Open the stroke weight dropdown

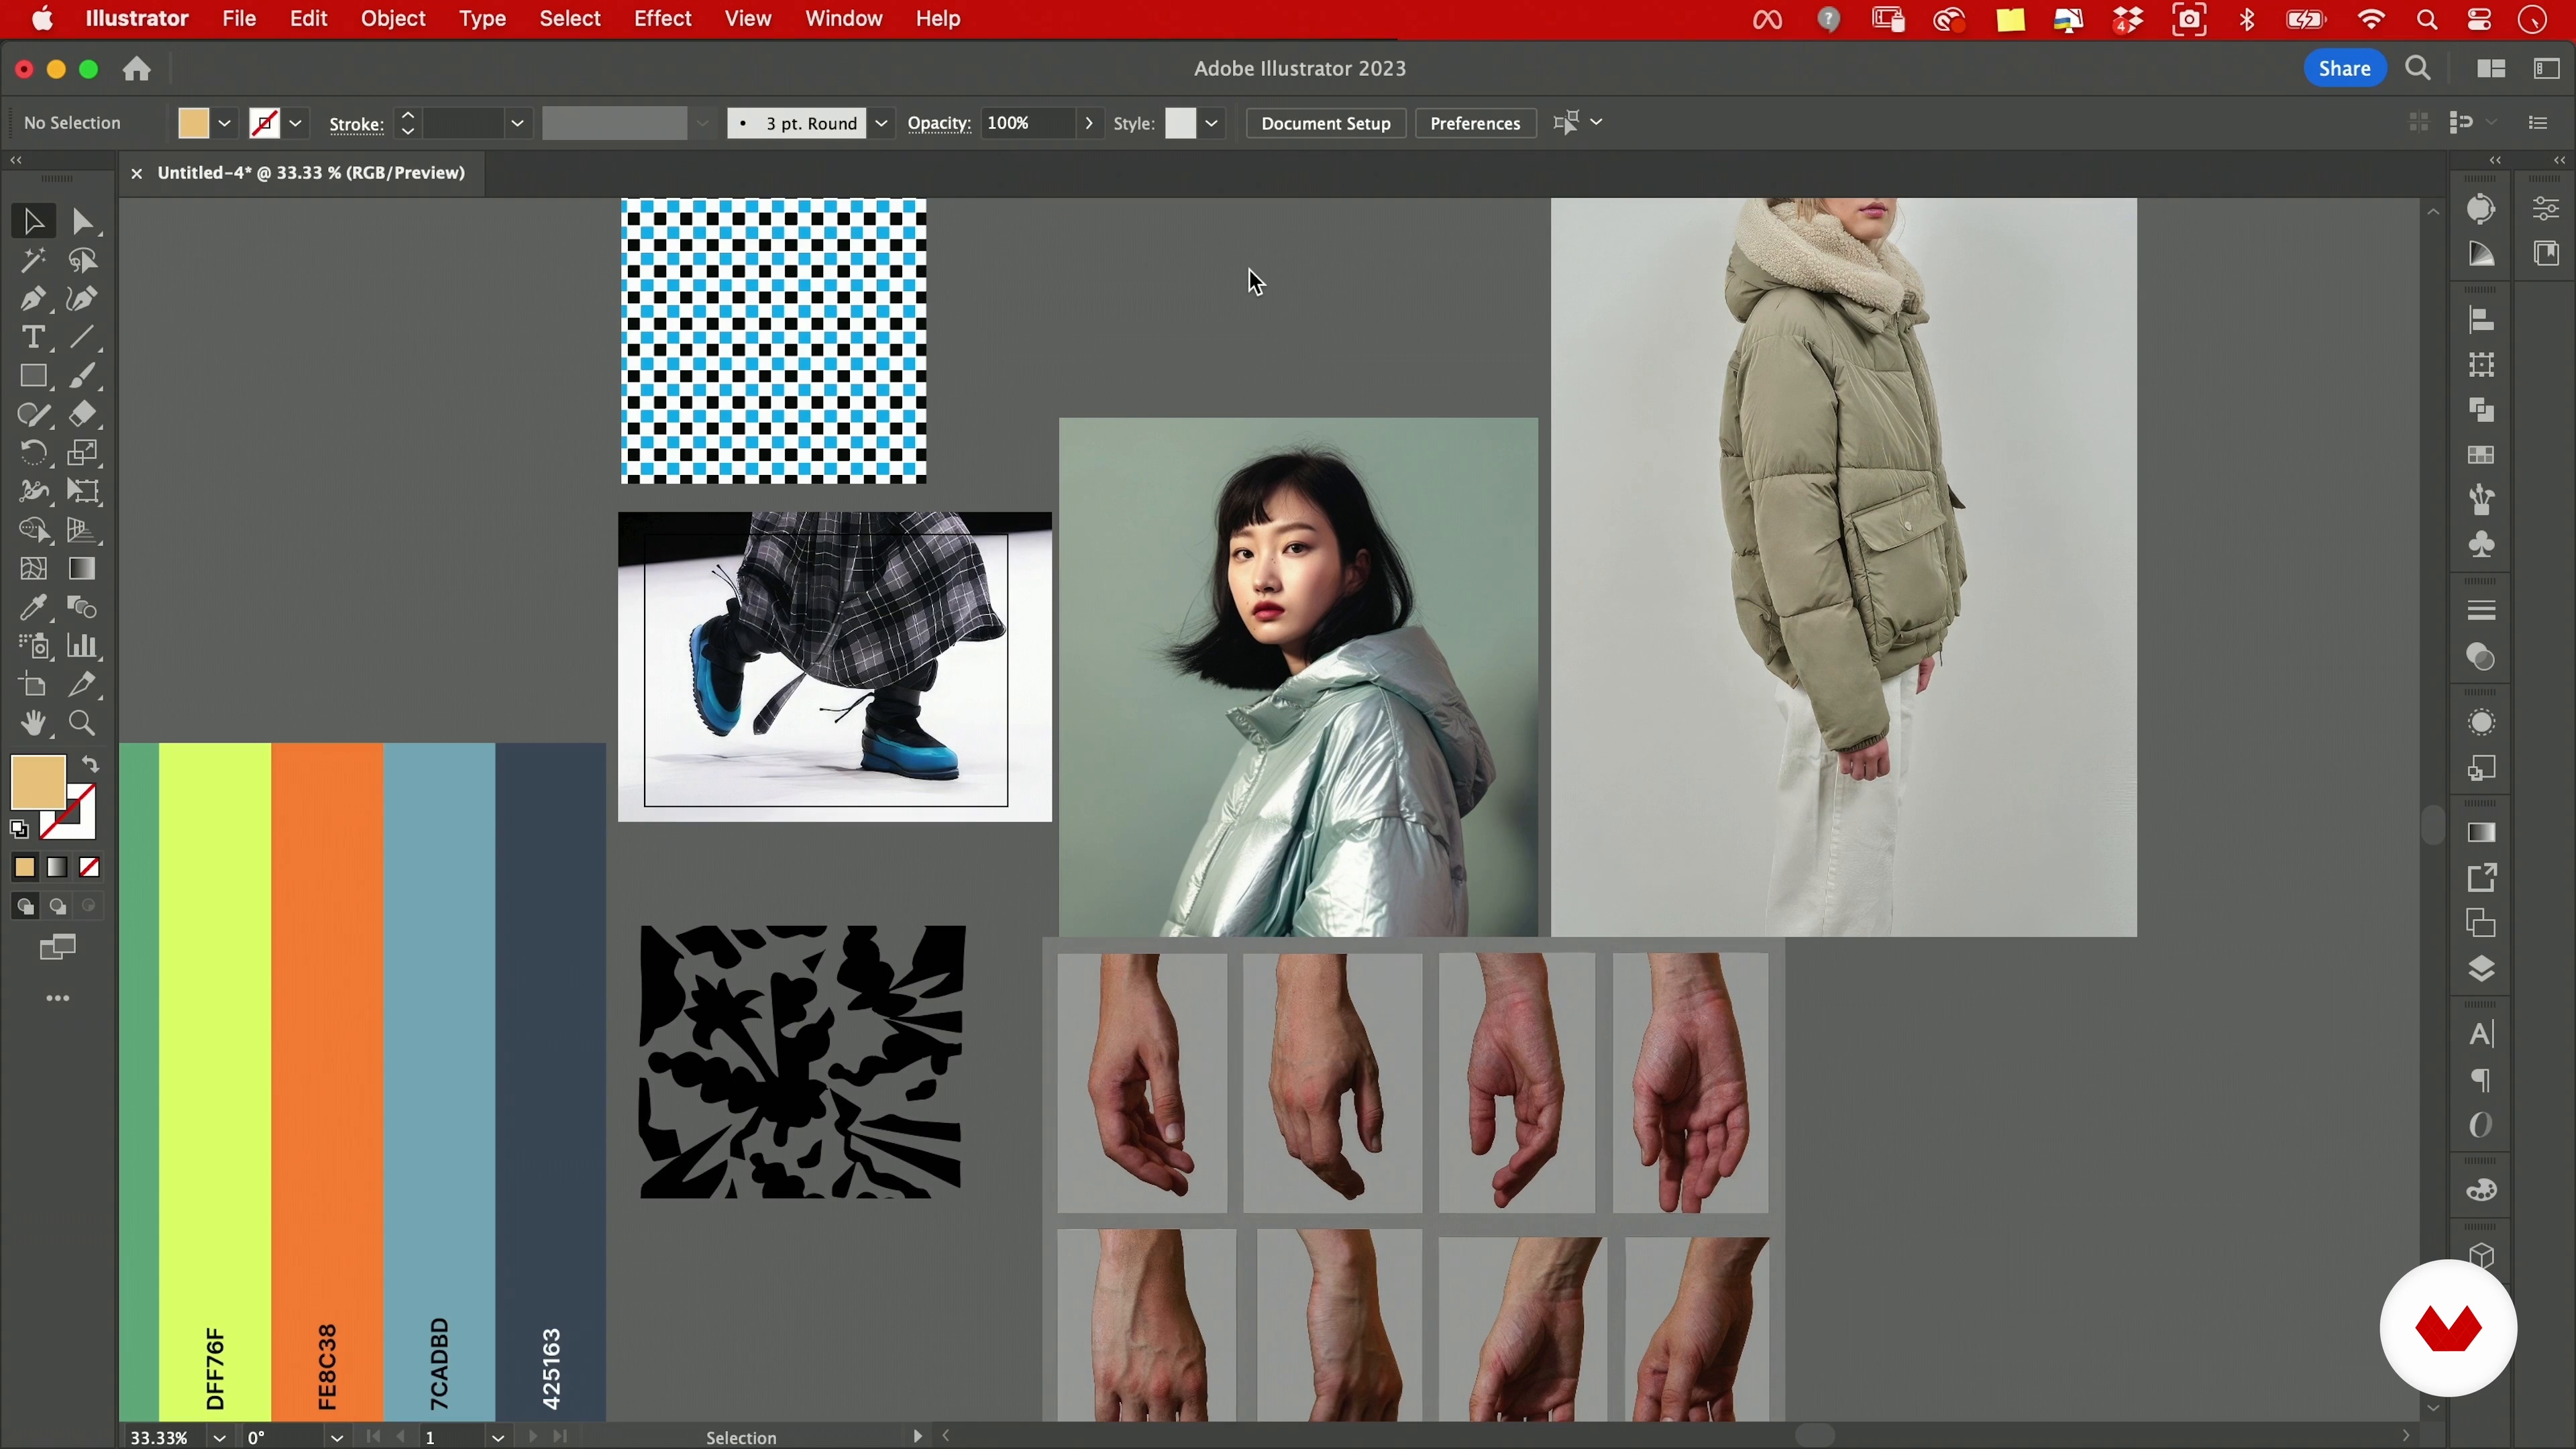point(517,123)
